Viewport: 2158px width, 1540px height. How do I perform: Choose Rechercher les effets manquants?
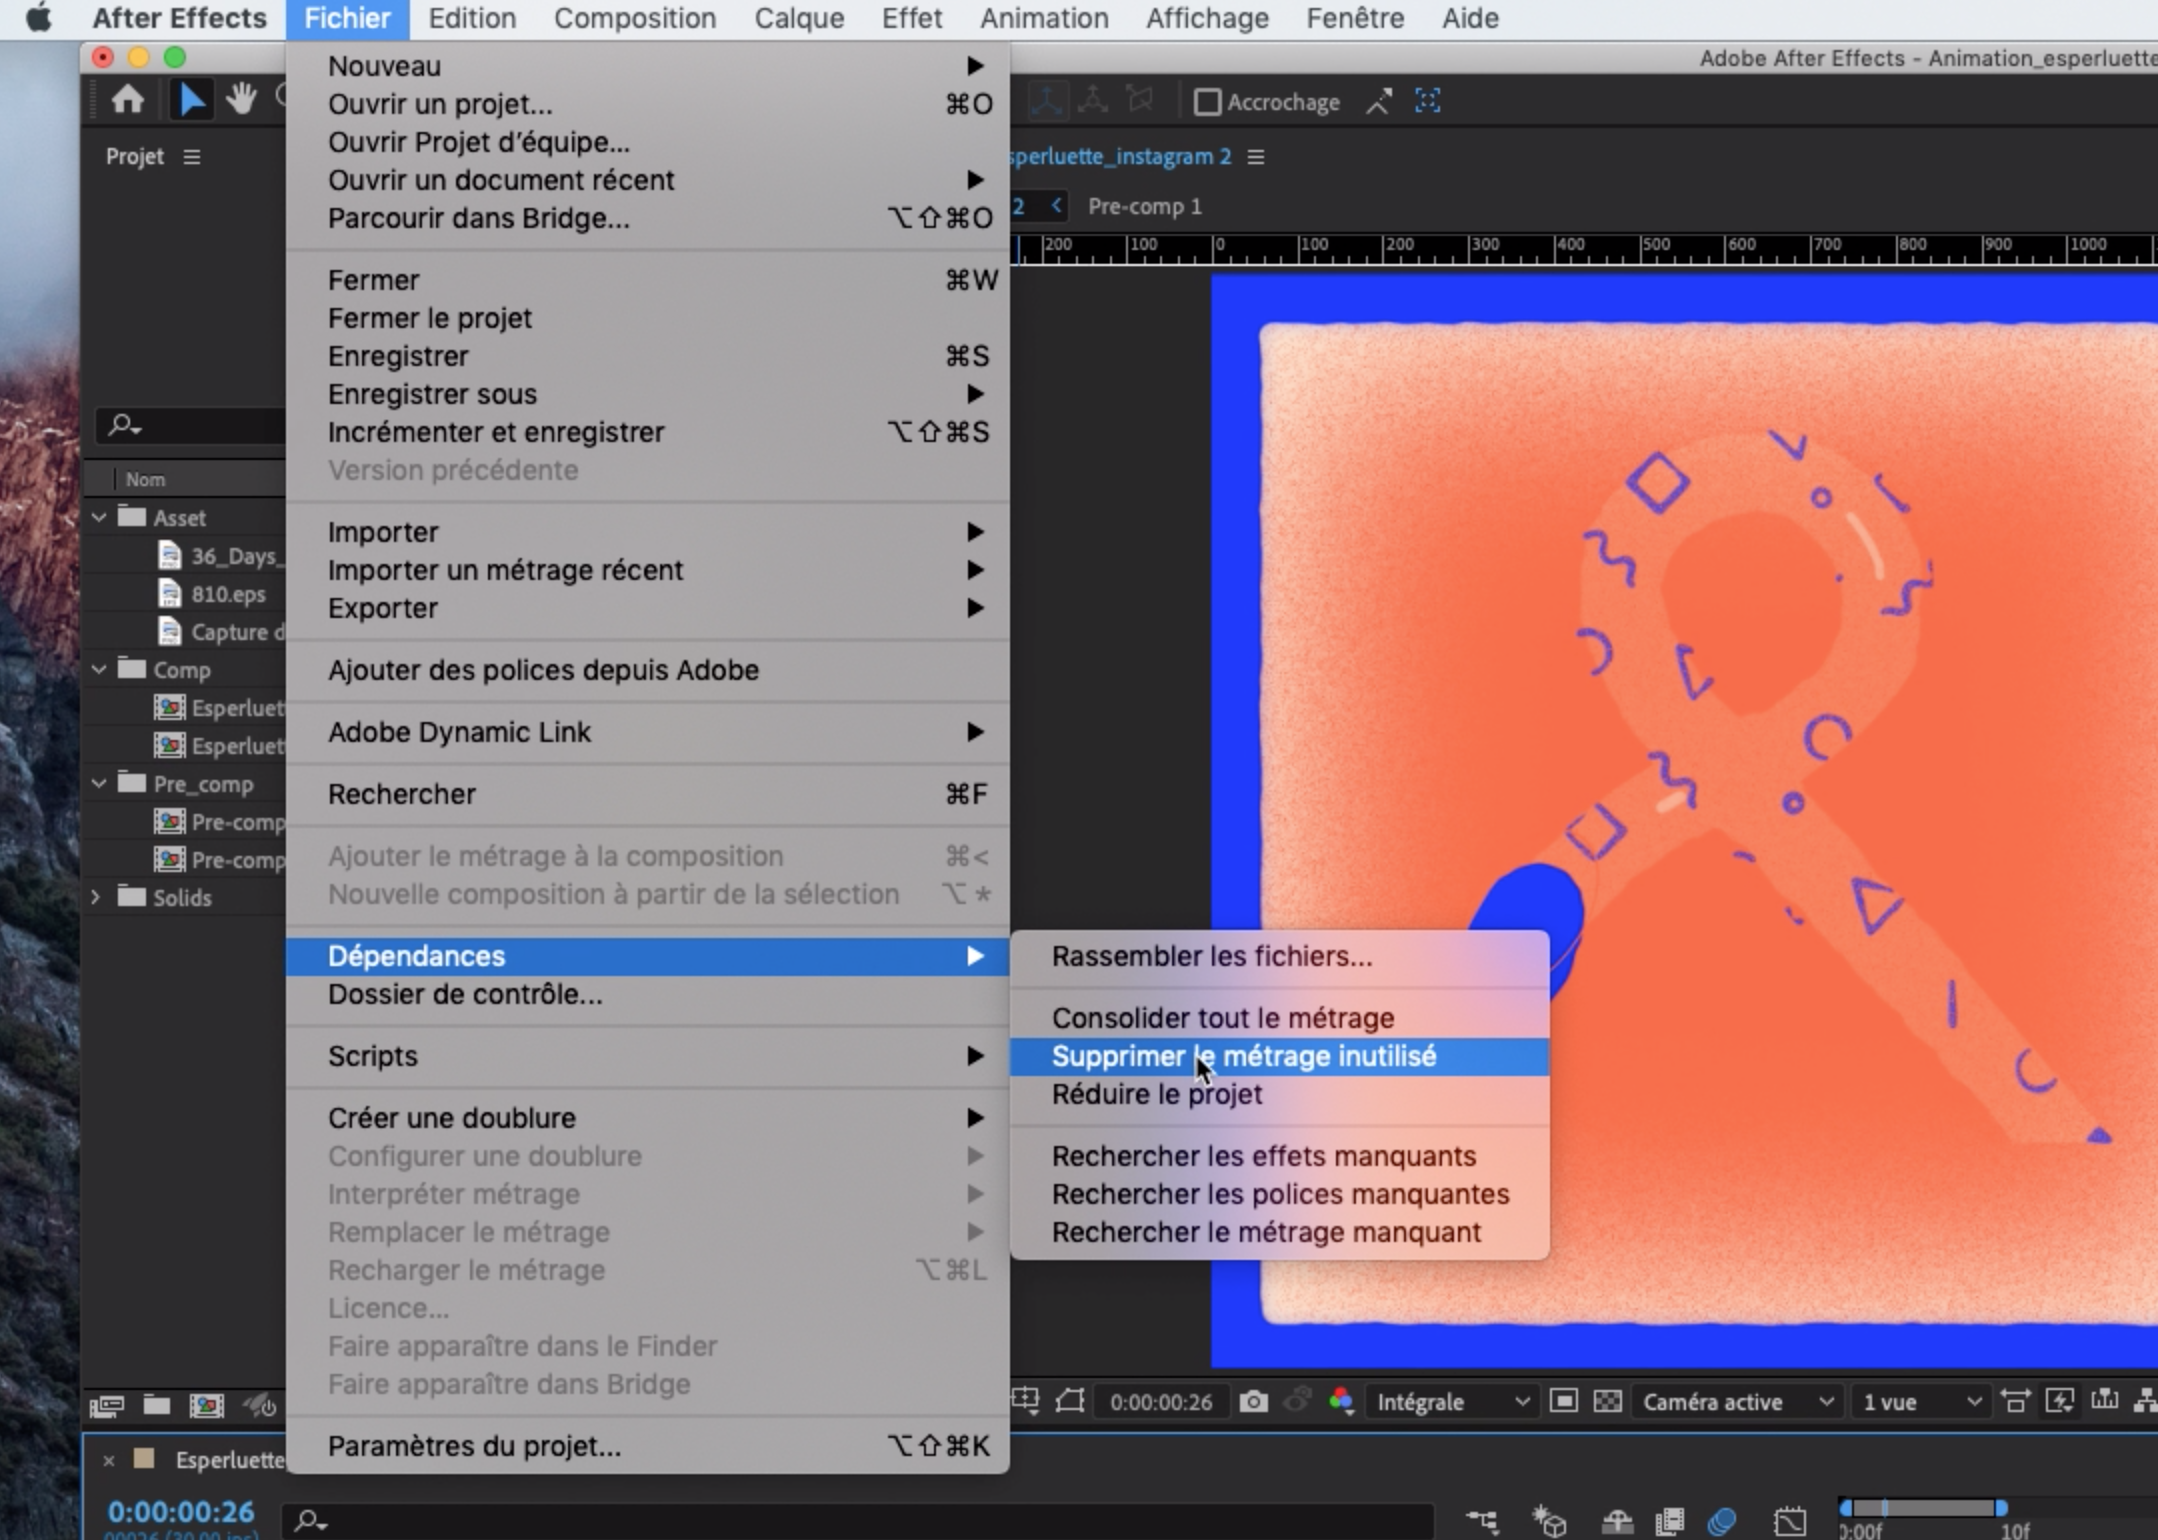coord(1279,1156)
